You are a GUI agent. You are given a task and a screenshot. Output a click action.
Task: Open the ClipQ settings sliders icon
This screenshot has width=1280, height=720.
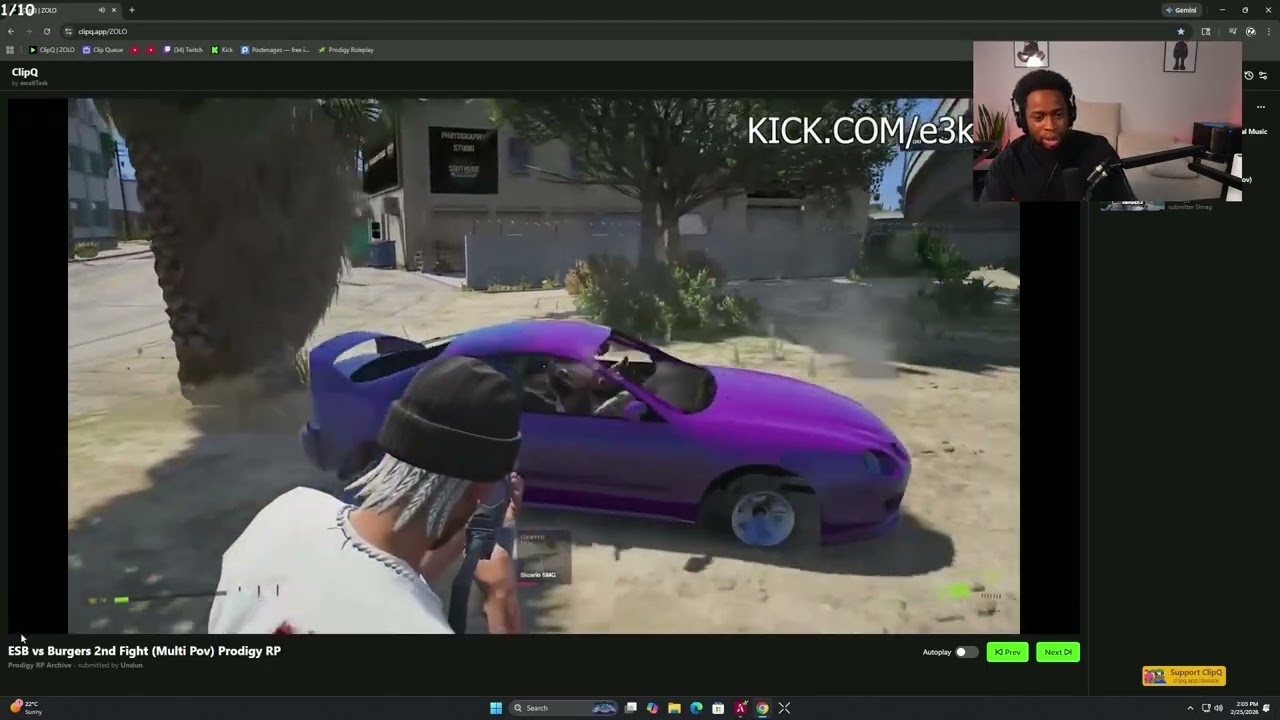[1263, 76]
